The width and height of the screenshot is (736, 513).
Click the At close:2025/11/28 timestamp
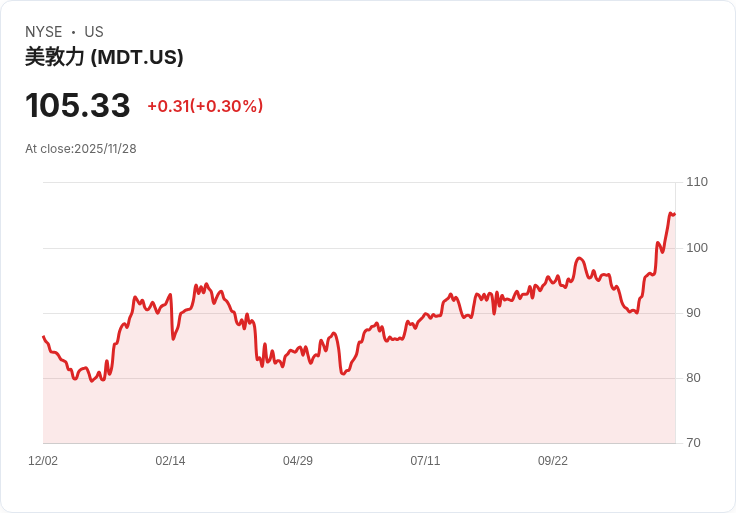tap(81, 149)
